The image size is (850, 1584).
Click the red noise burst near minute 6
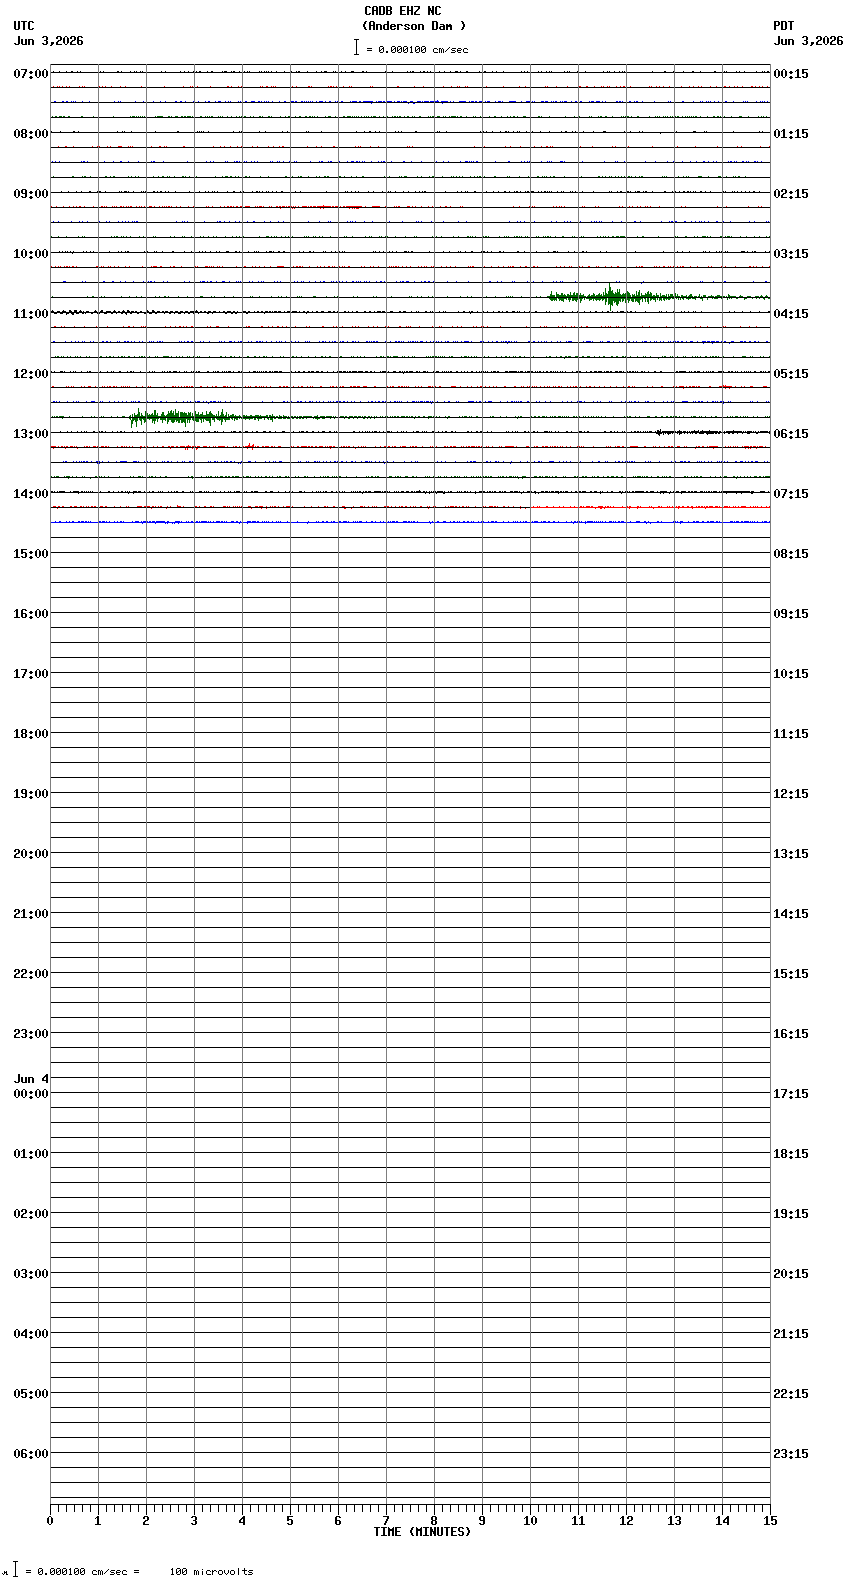(x=320, y=207)
